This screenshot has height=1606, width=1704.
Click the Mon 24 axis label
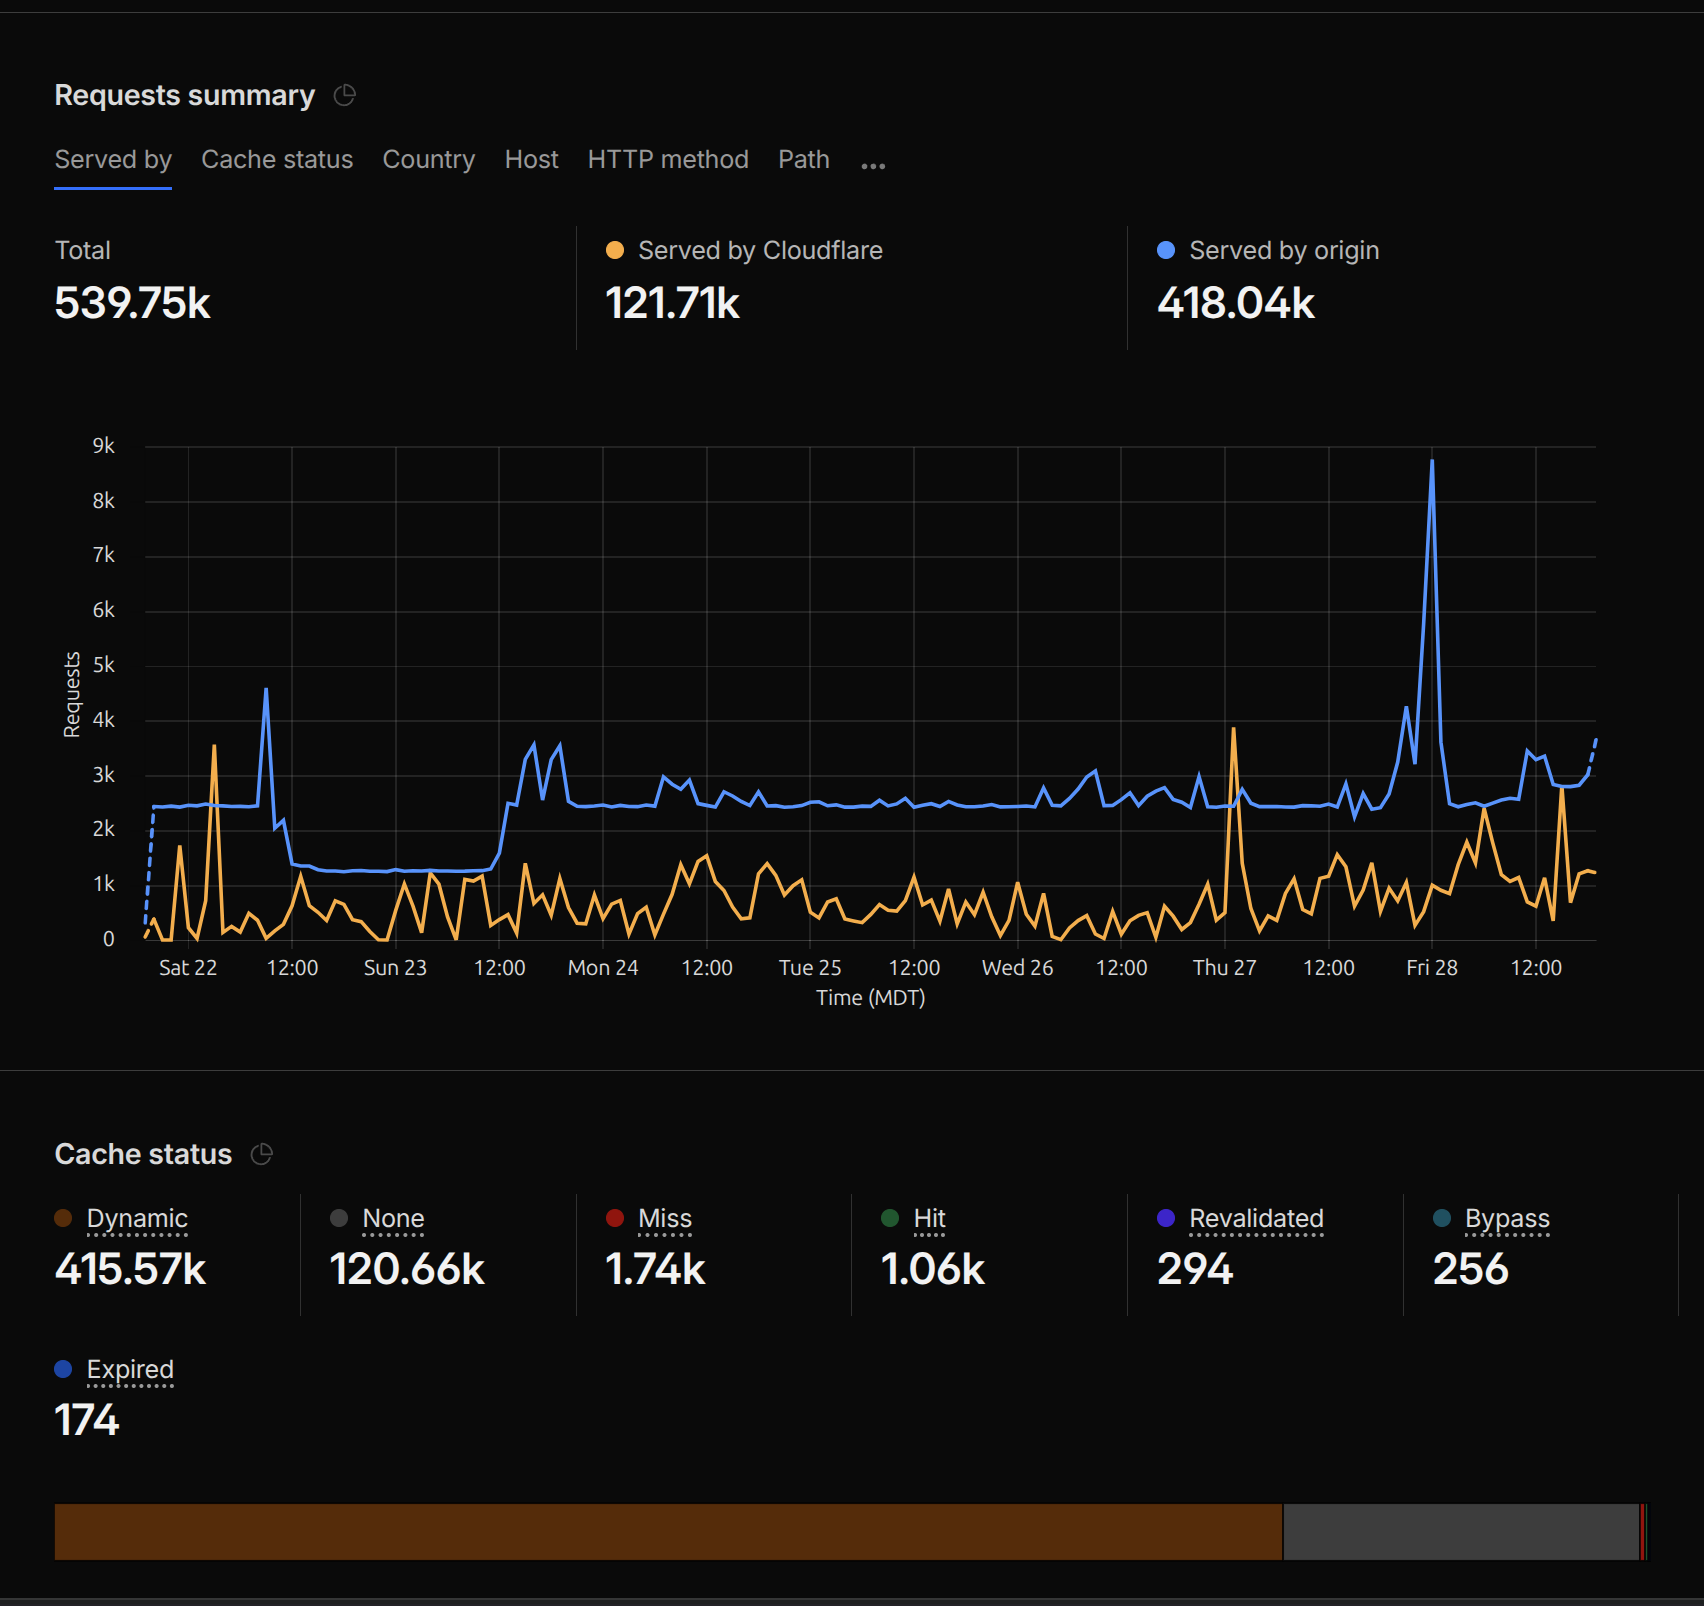click(x=603, y=968)
